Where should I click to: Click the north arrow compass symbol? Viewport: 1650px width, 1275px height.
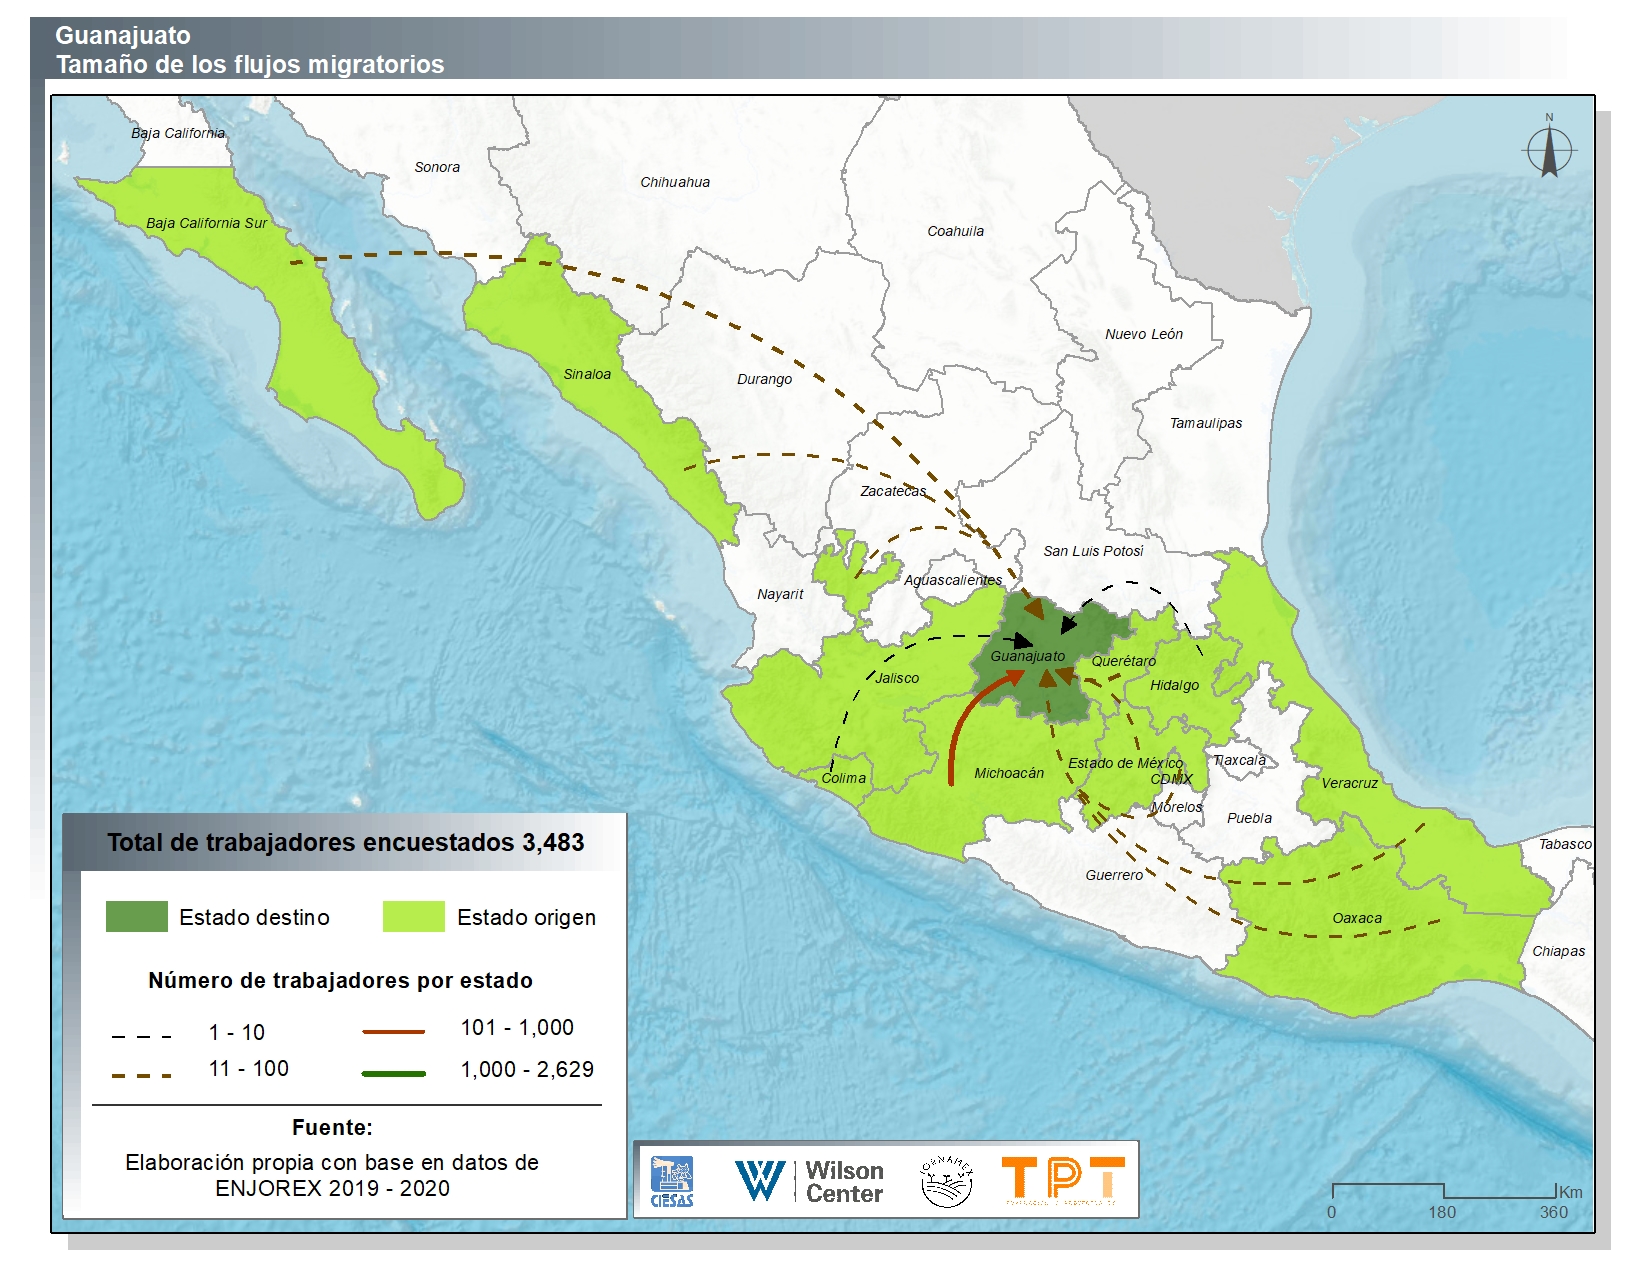pos(1549,150)
